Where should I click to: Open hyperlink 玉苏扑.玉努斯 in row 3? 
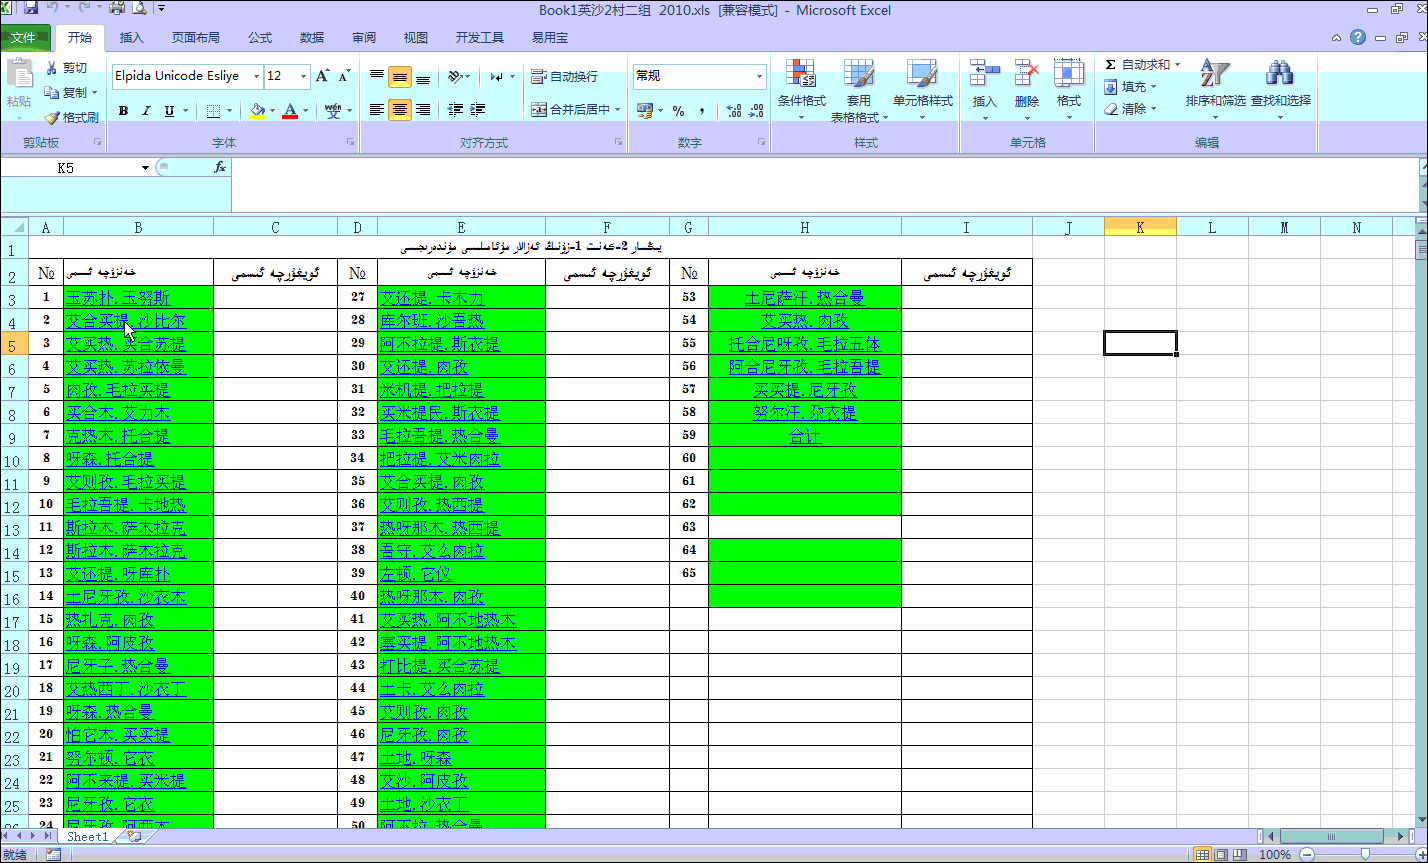(118, 297)
